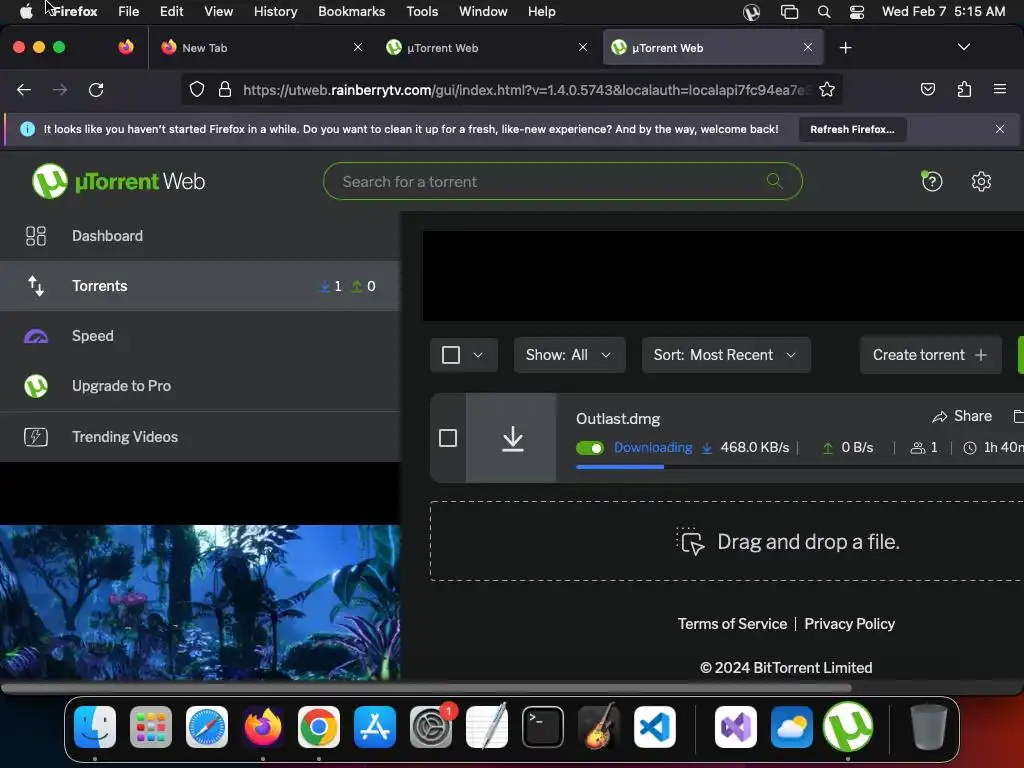The width and height of the screenshot is (1024, 768).
Task: Open the Bookmarks menu
Action: pyautogui.click(x=351, y=12)
